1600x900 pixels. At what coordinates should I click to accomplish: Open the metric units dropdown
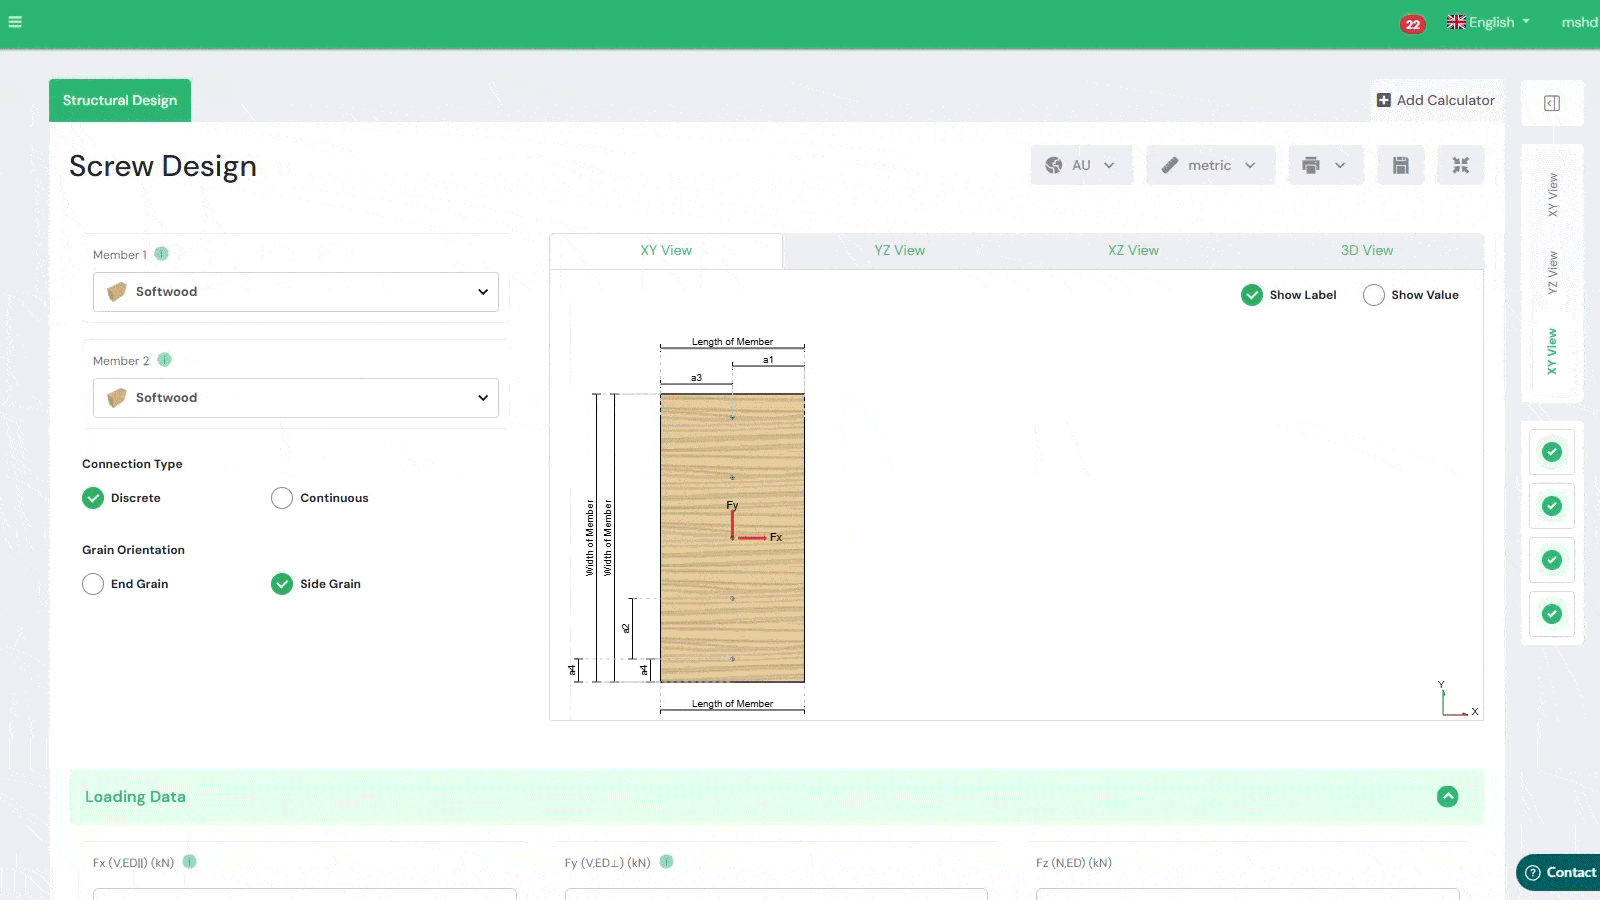[1210, 165]
